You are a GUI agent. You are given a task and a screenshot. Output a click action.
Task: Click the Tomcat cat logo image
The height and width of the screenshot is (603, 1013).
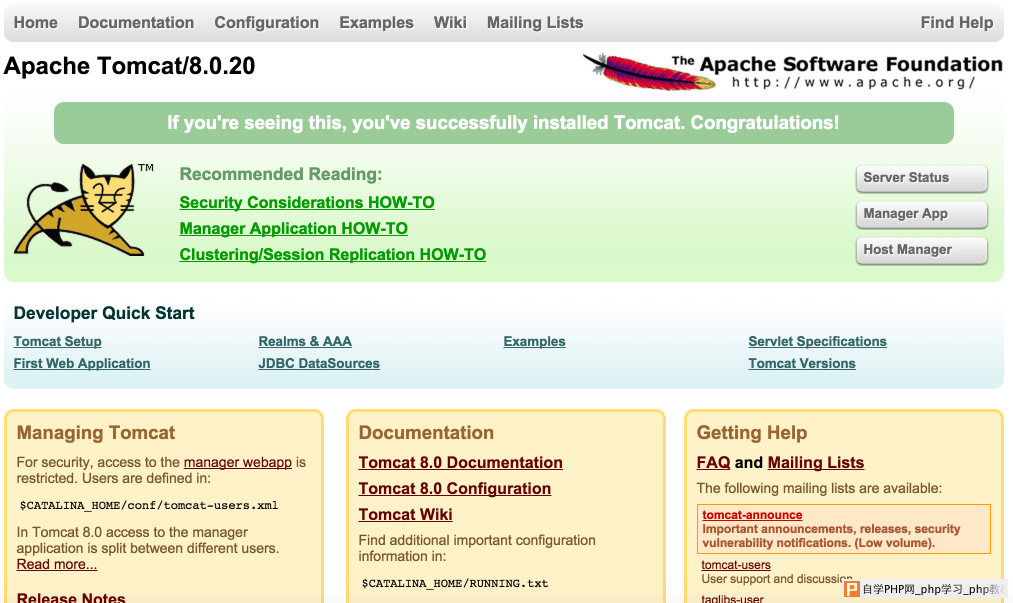tap(84, 210)
